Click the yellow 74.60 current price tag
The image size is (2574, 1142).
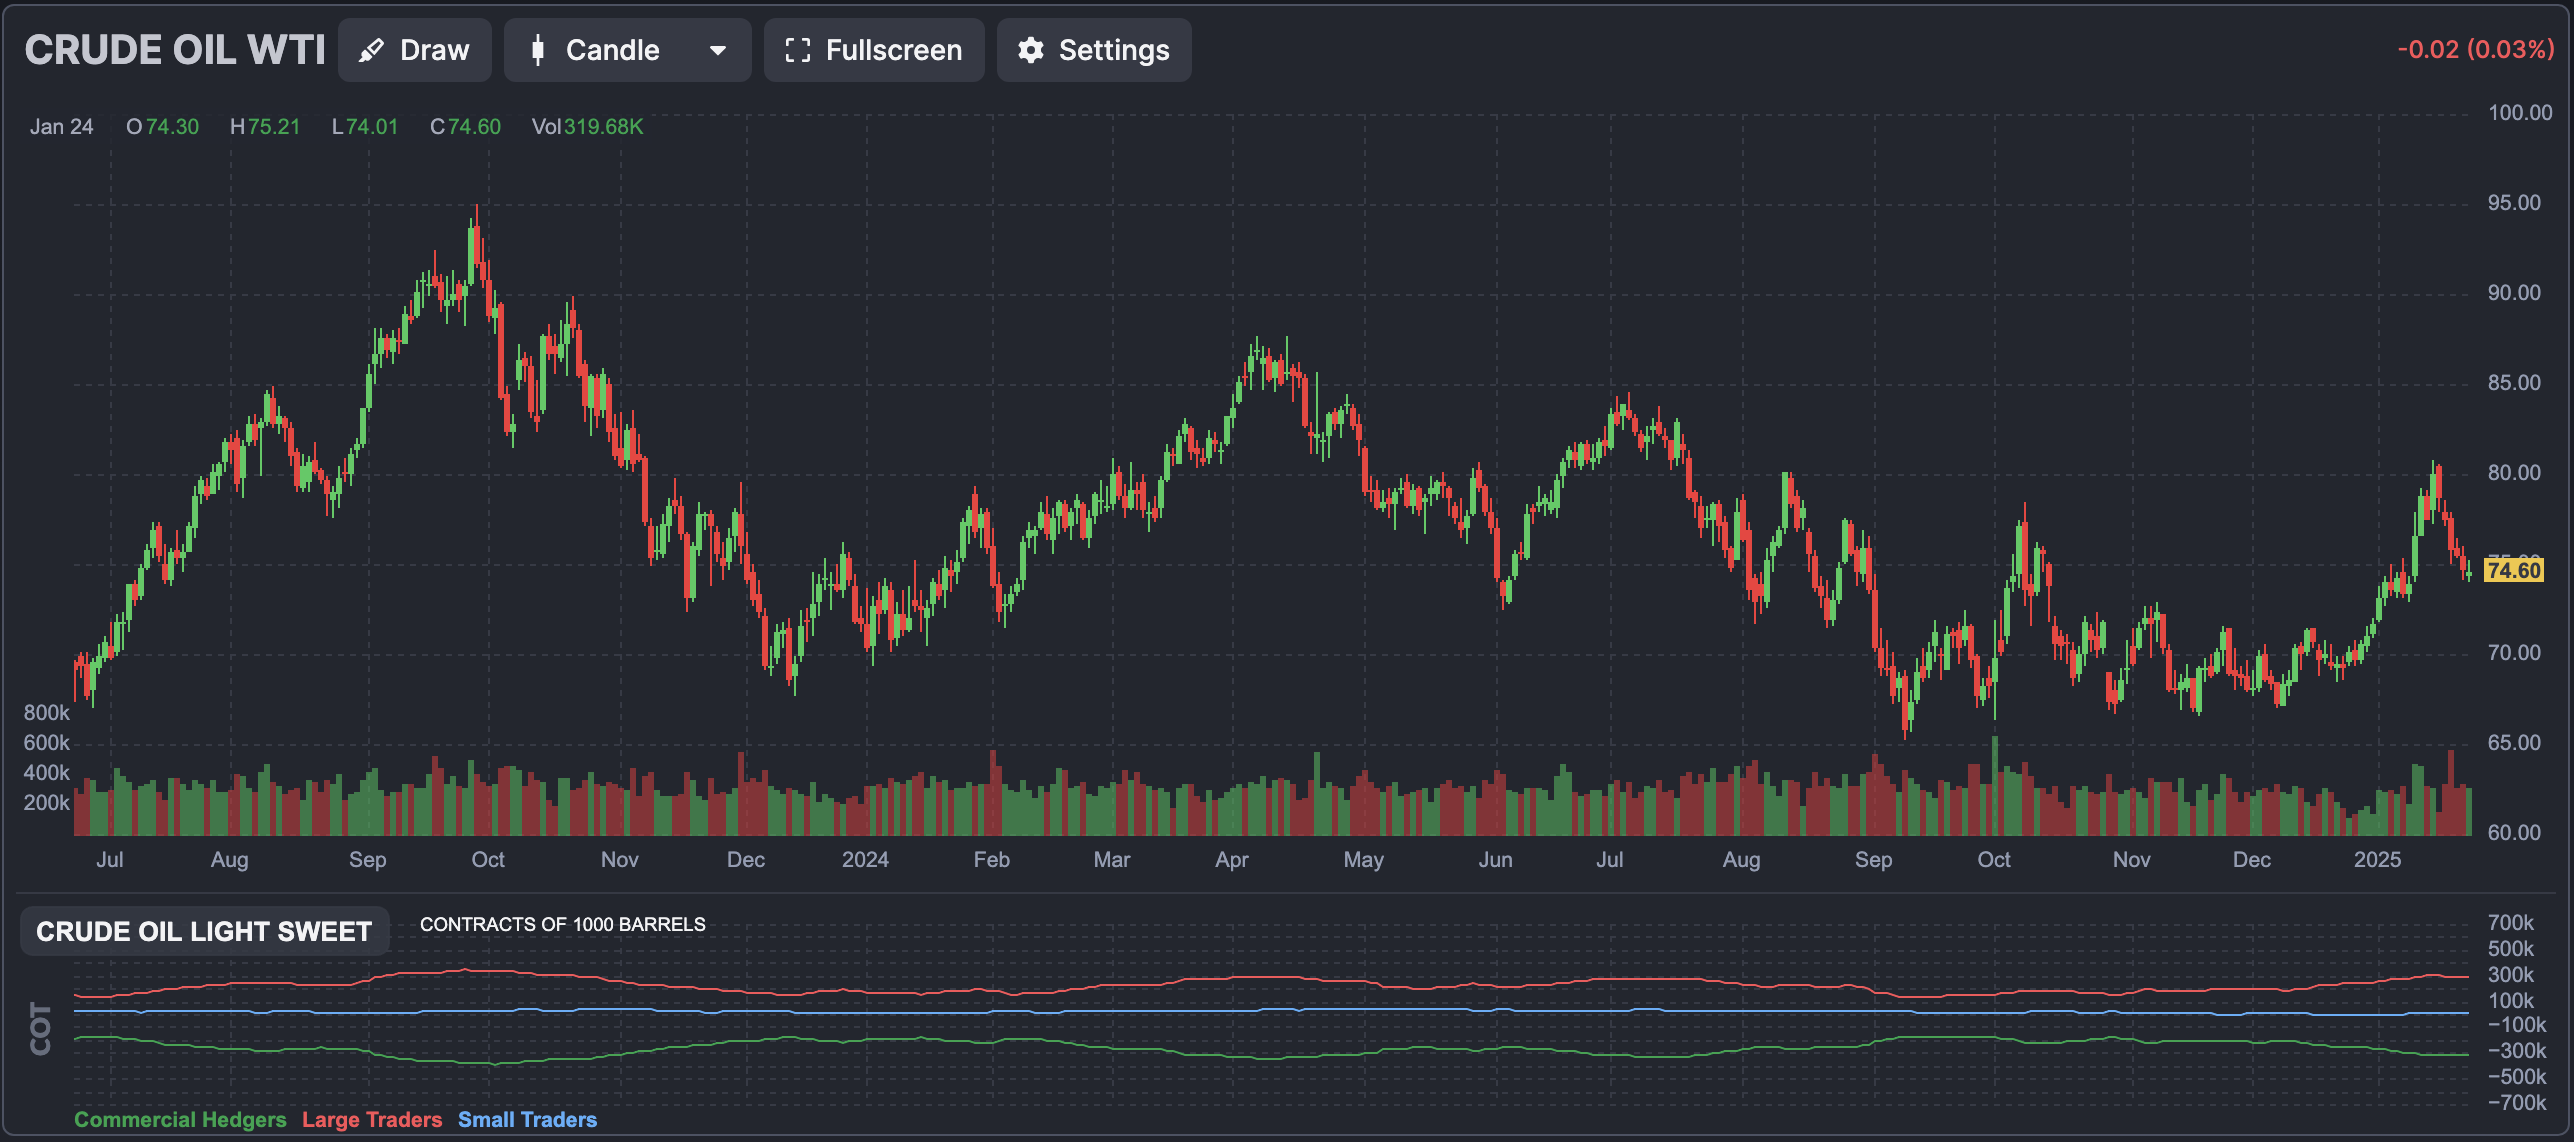pos(2513,570)
